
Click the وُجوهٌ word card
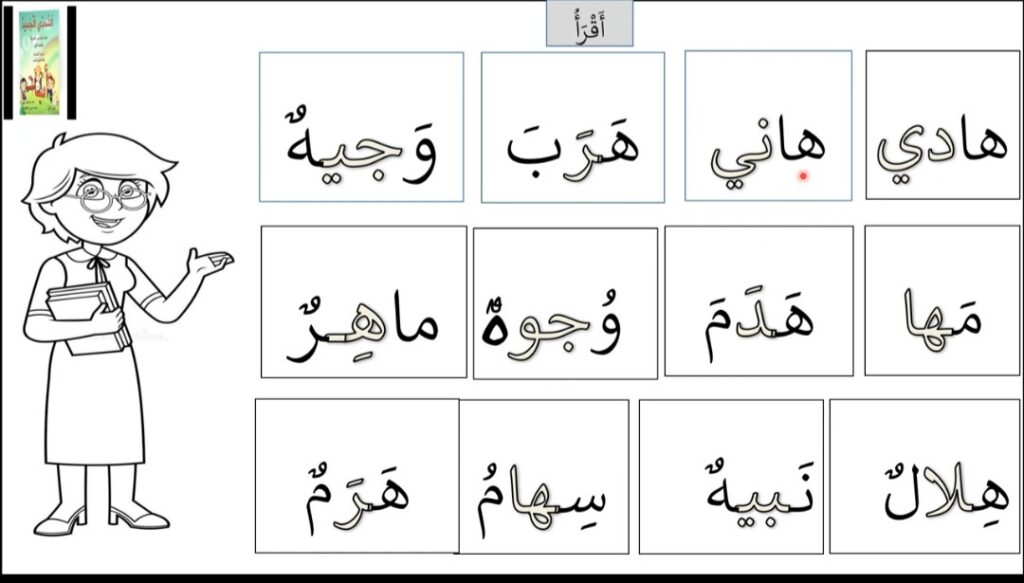tap(565, 304)
